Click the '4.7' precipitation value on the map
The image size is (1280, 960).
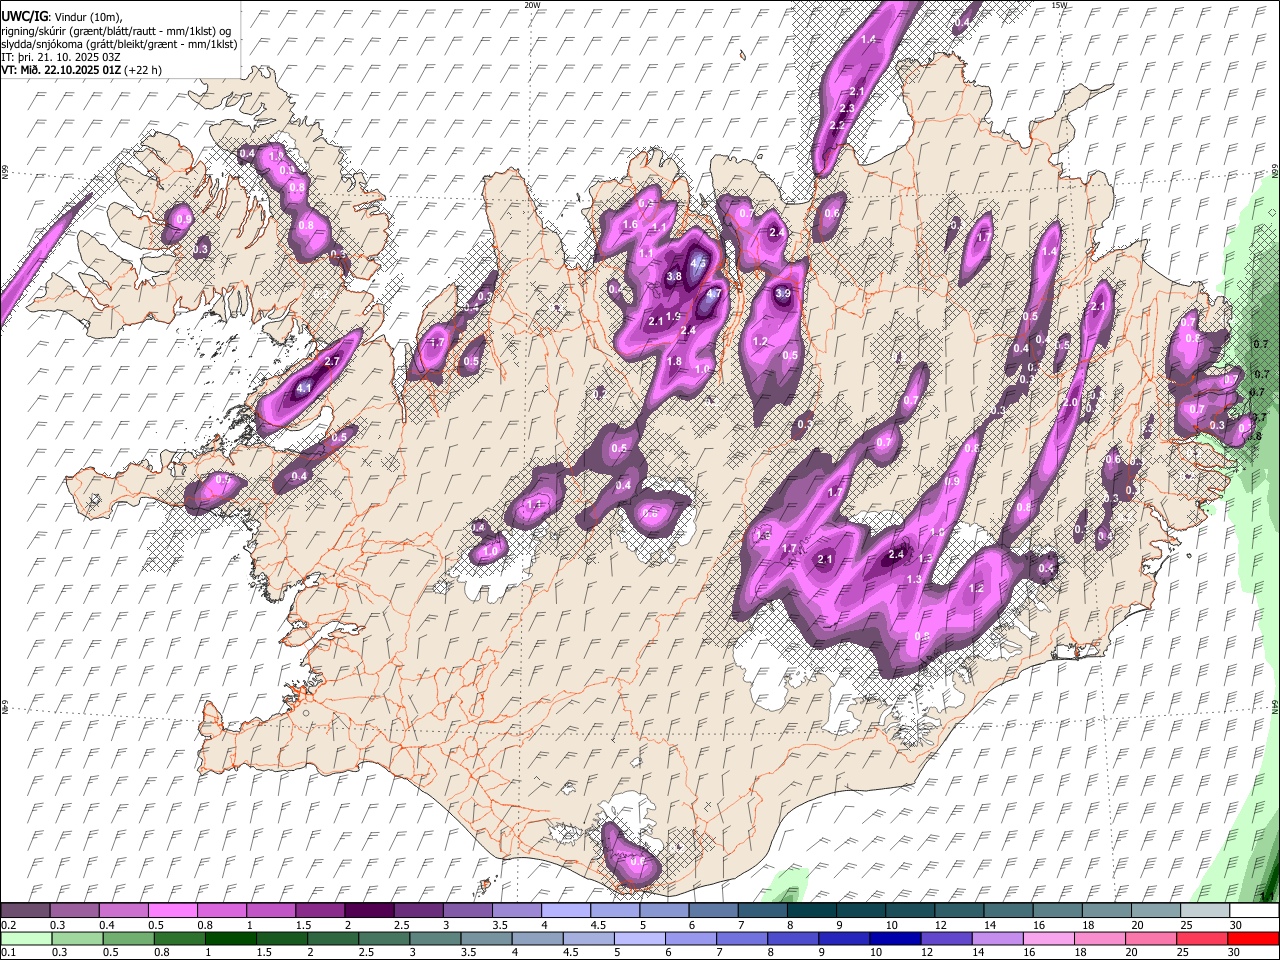click(713, 295)
